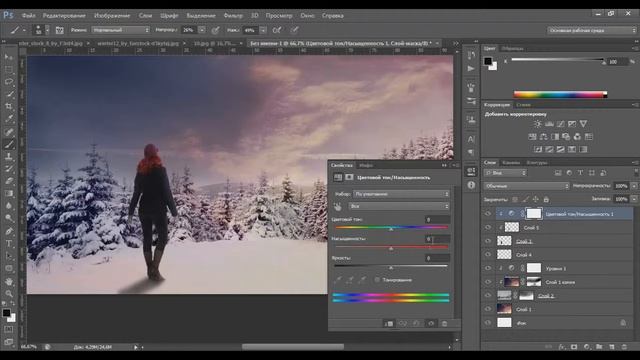The image size is (640, 360).
Task: Open layer styles fx at Layers bottom
Action: point(562,347)
